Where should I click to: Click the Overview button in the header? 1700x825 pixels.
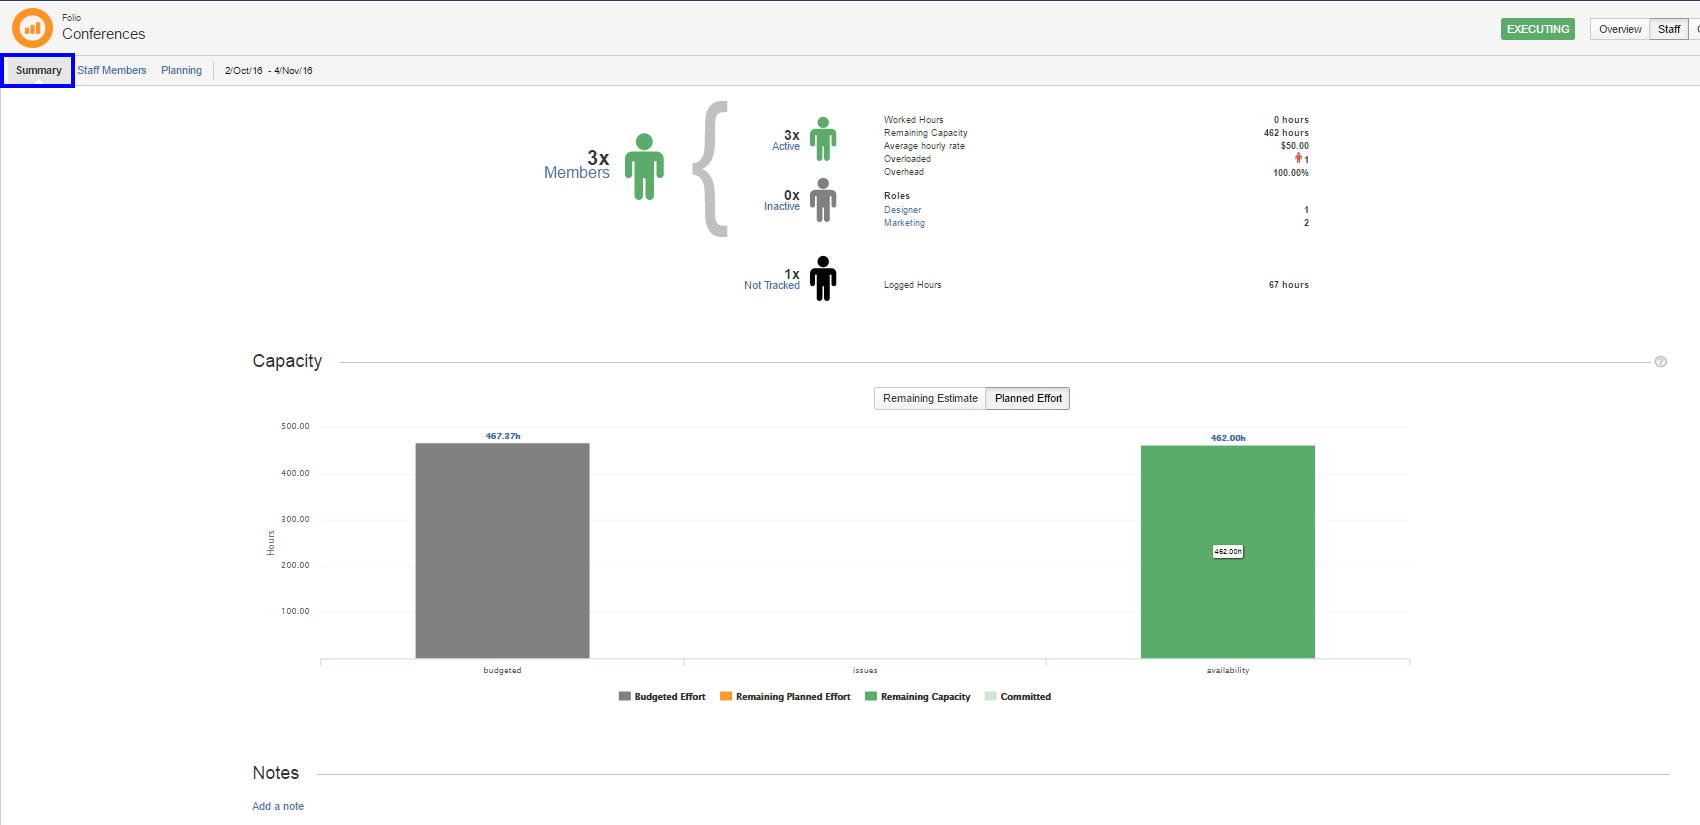pos(1619,29)
